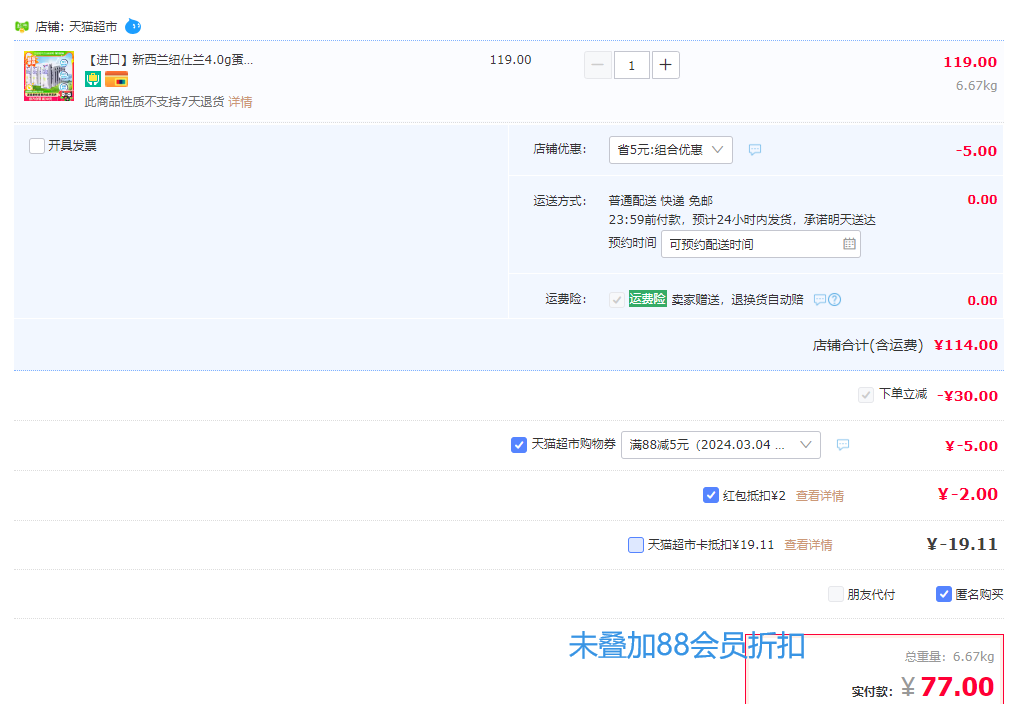The height and width of the screenshot is (704, 1018).
Task: Open the imported New Zealand product title
Action: coord(169,60)
